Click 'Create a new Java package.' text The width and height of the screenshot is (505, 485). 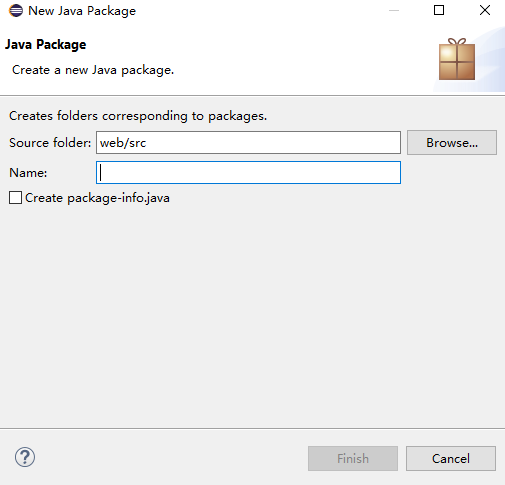pyautogui.click(x=93, y=70)
